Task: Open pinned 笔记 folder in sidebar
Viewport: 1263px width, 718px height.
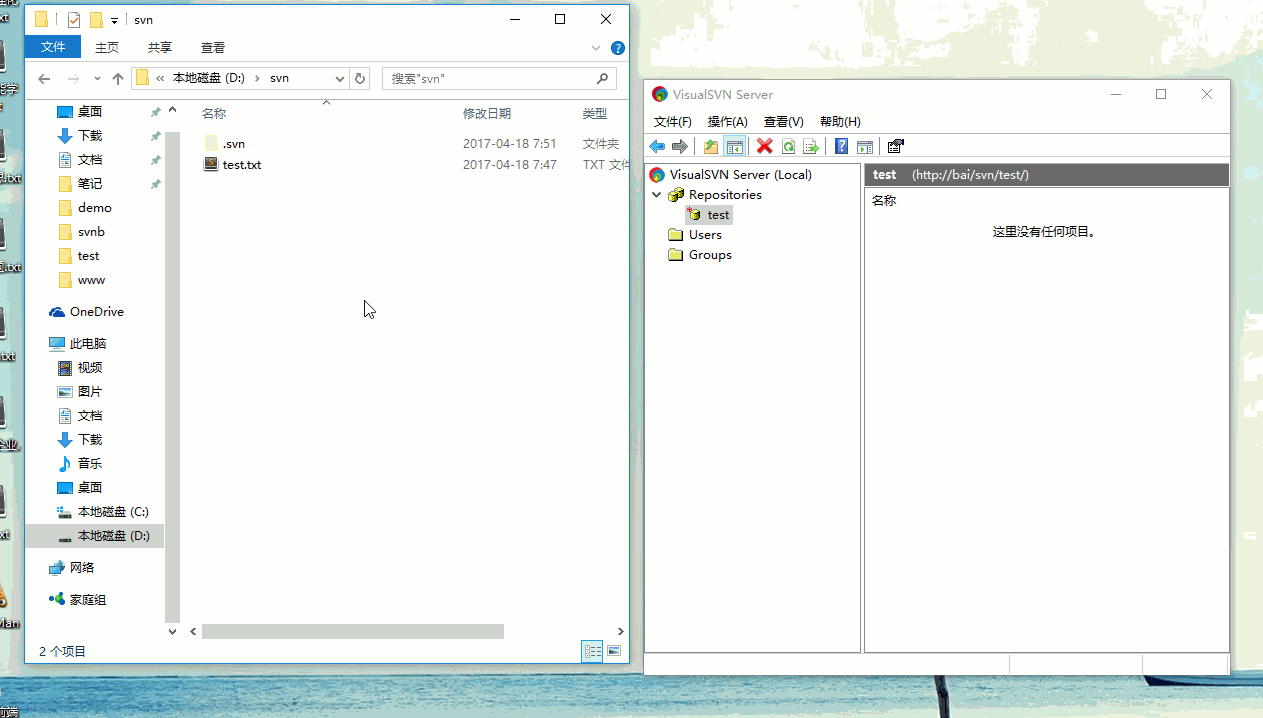Action: click(90, 184)
